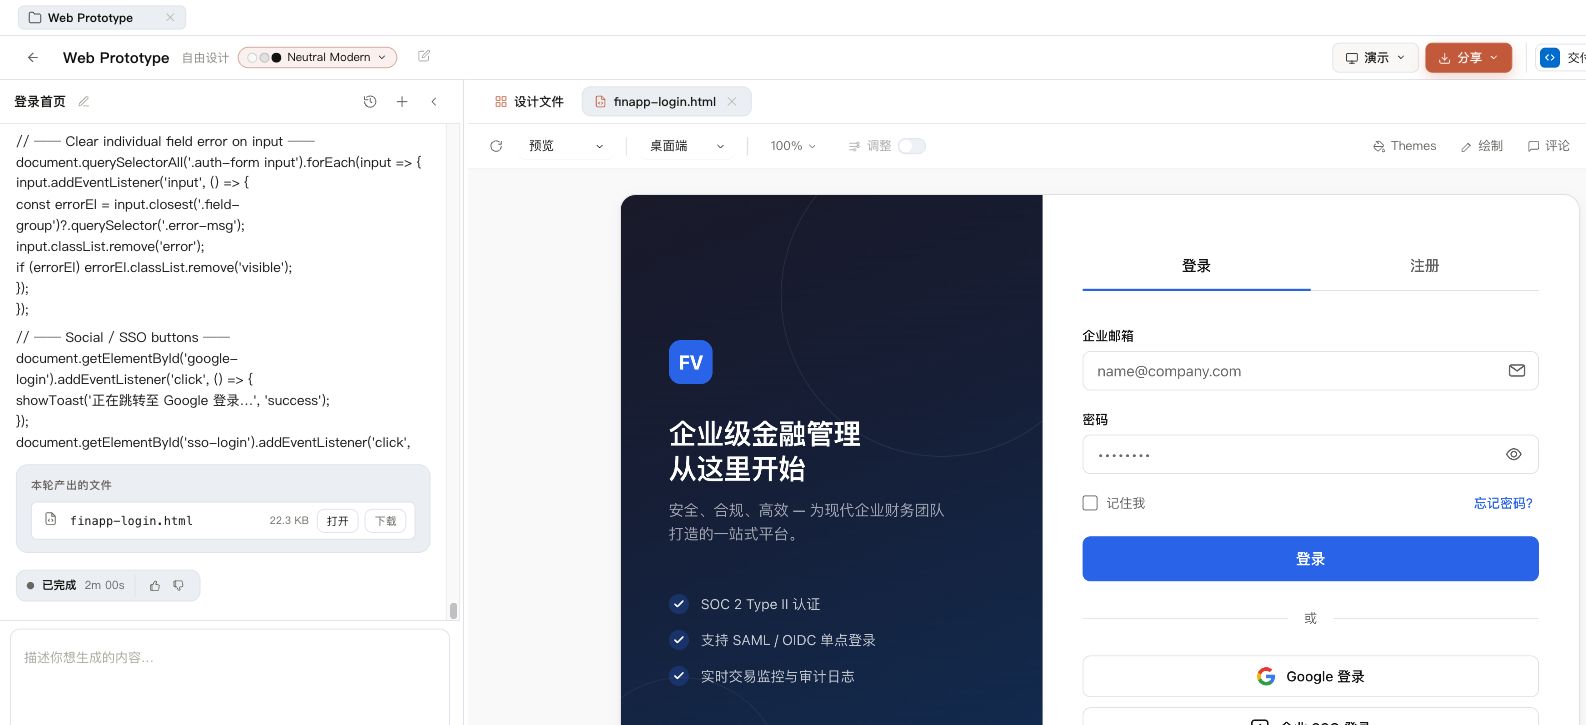This screenshot has width=1586, height=725.
Task: Click the mail icon in email field
Action: (x=1517, y=371)
